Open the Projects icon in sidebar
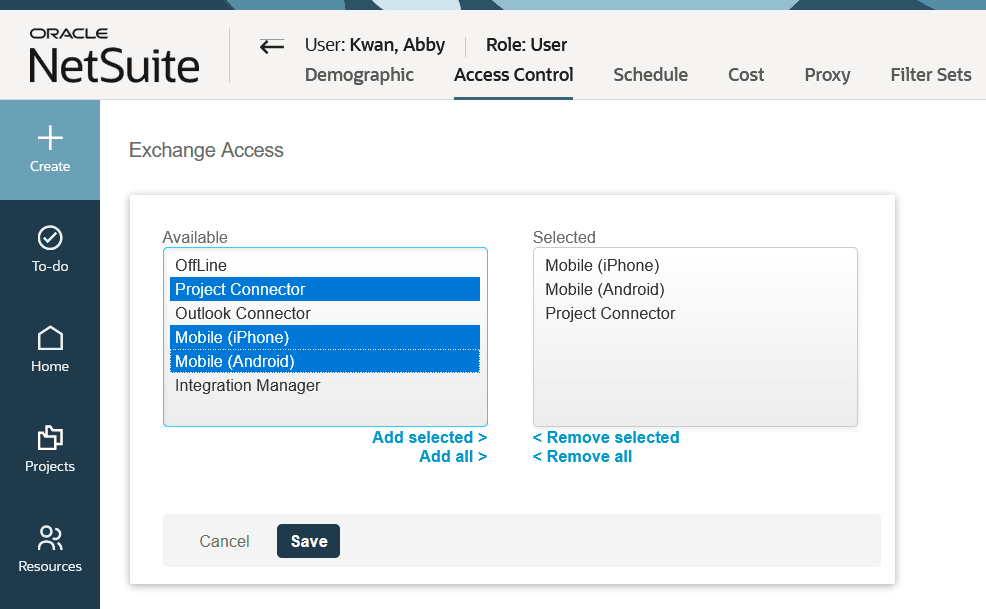 (x=50, y=438)
